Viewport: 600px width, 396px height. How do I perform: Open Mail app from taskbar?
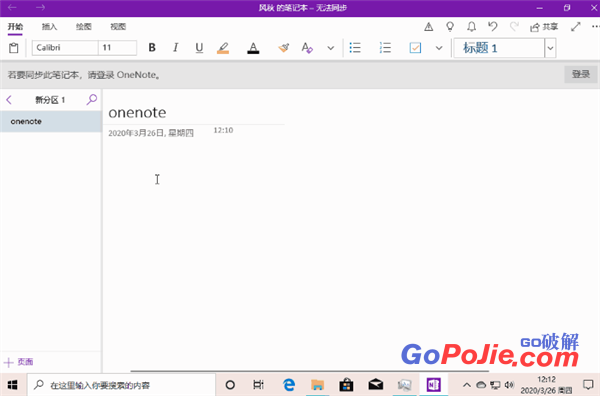375,385
